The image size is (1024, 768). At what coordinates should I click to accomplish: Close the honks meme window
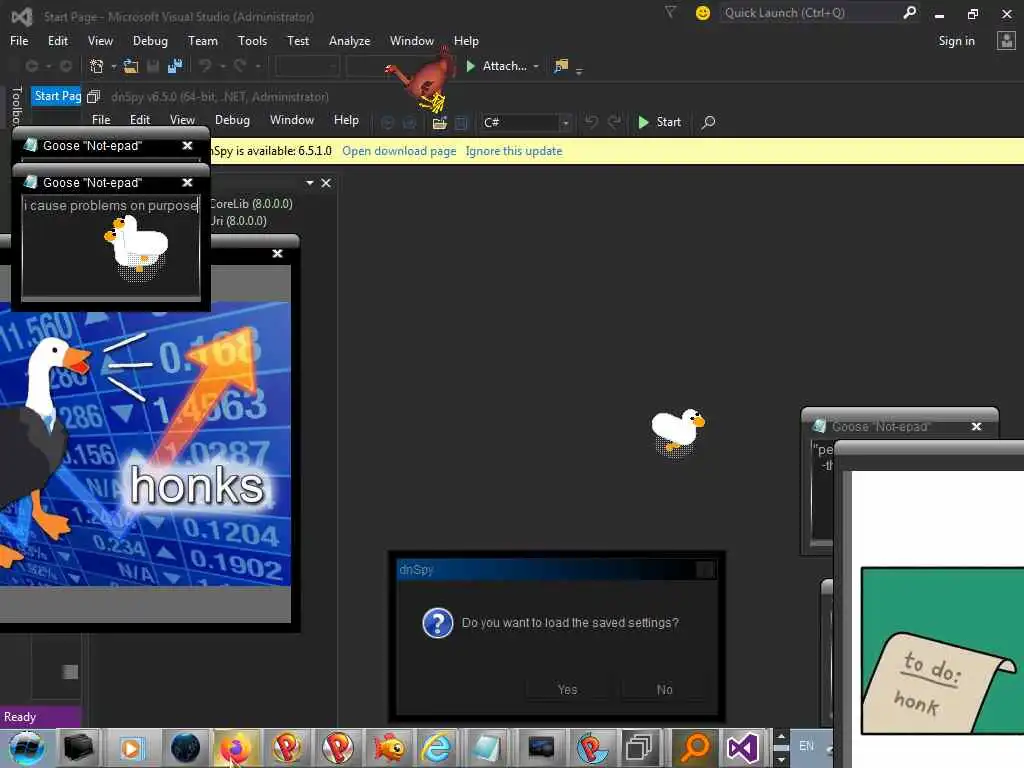(277, 253)
